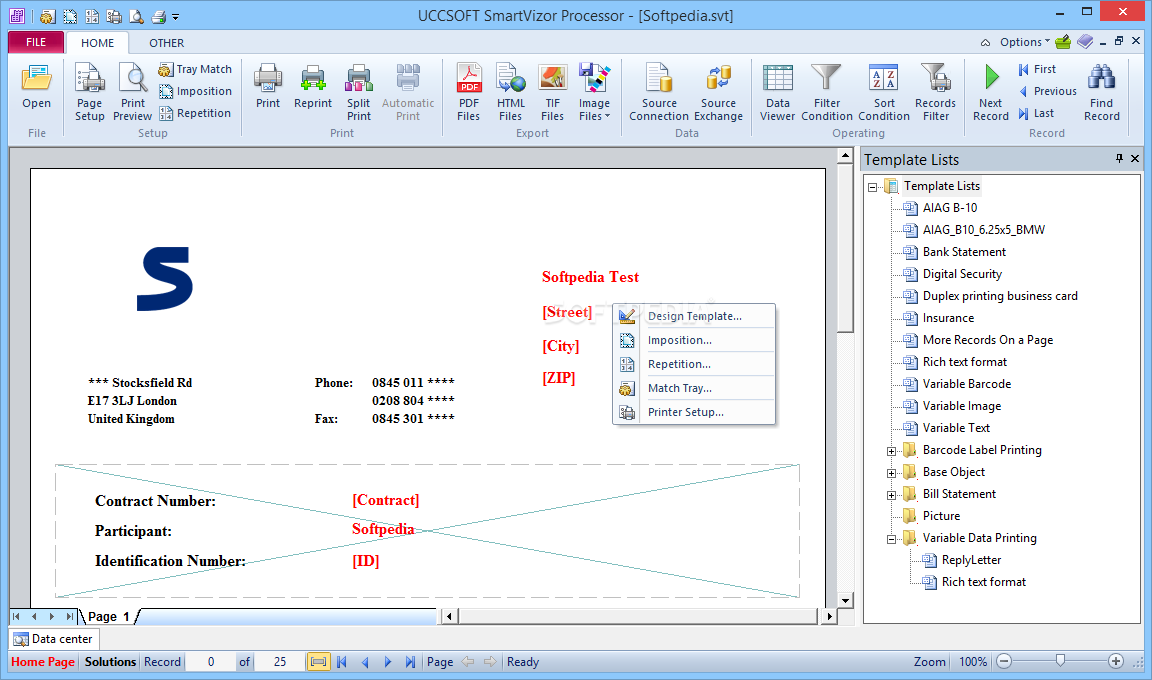This screenshot has height=680, width=1152.
Task: Select the Variable Barcode template
Action: [966, 384]
